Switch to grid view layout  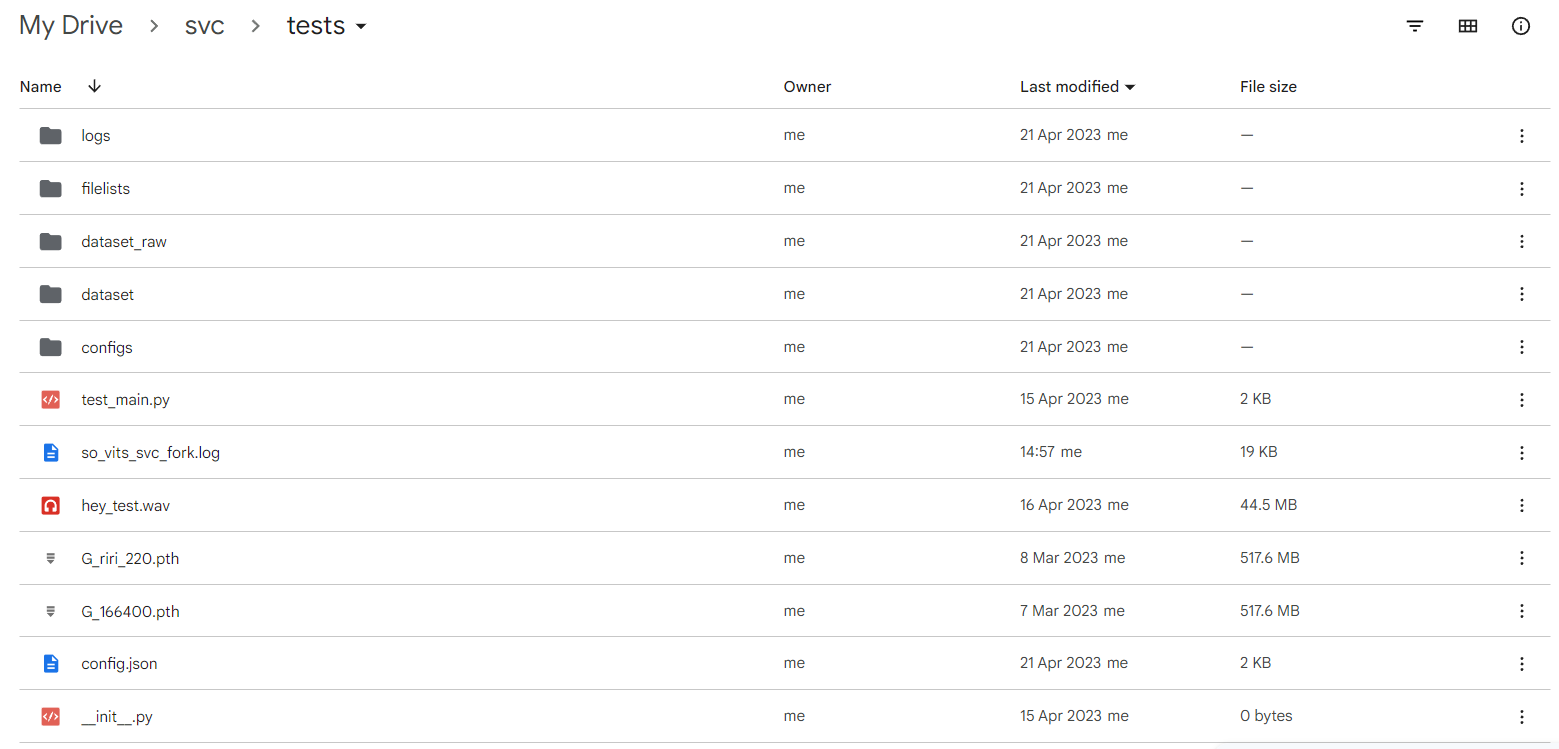click(1467, 25)
